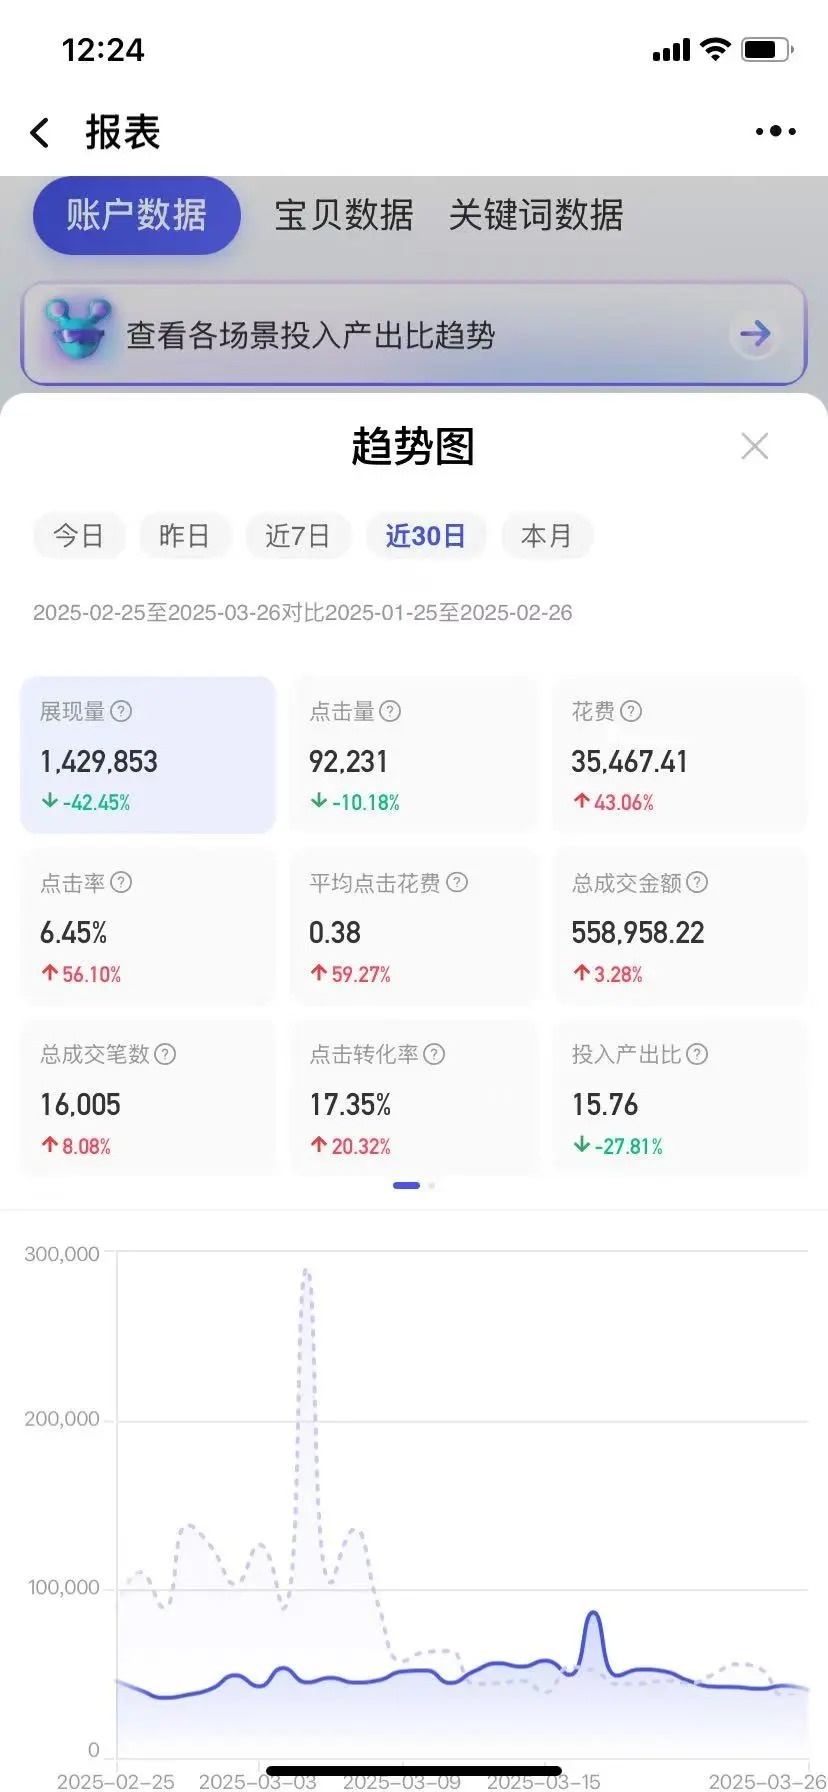
Task: Select the 点击率 metric card
Action: click(x=148, y=926)
